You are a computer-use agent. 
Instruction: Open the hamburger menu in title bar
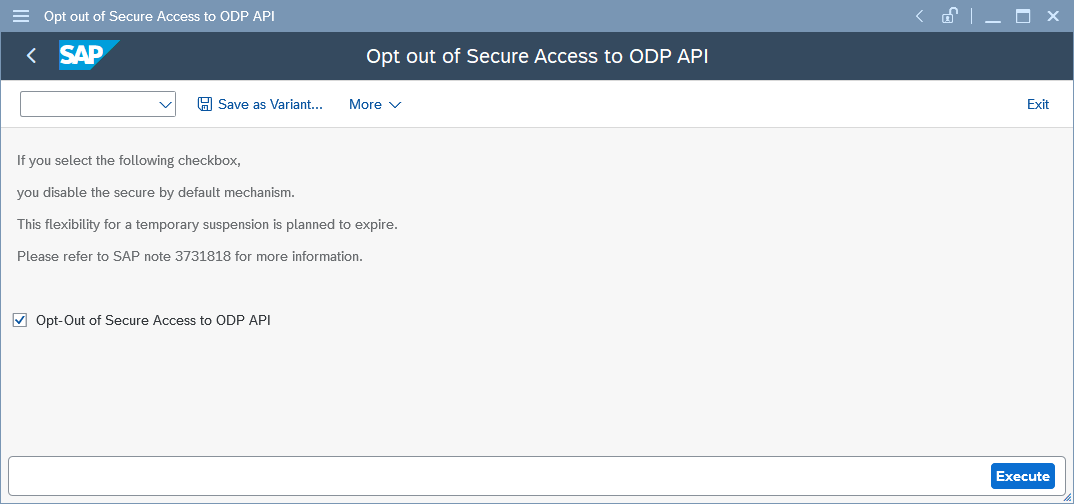click(21, 16)
